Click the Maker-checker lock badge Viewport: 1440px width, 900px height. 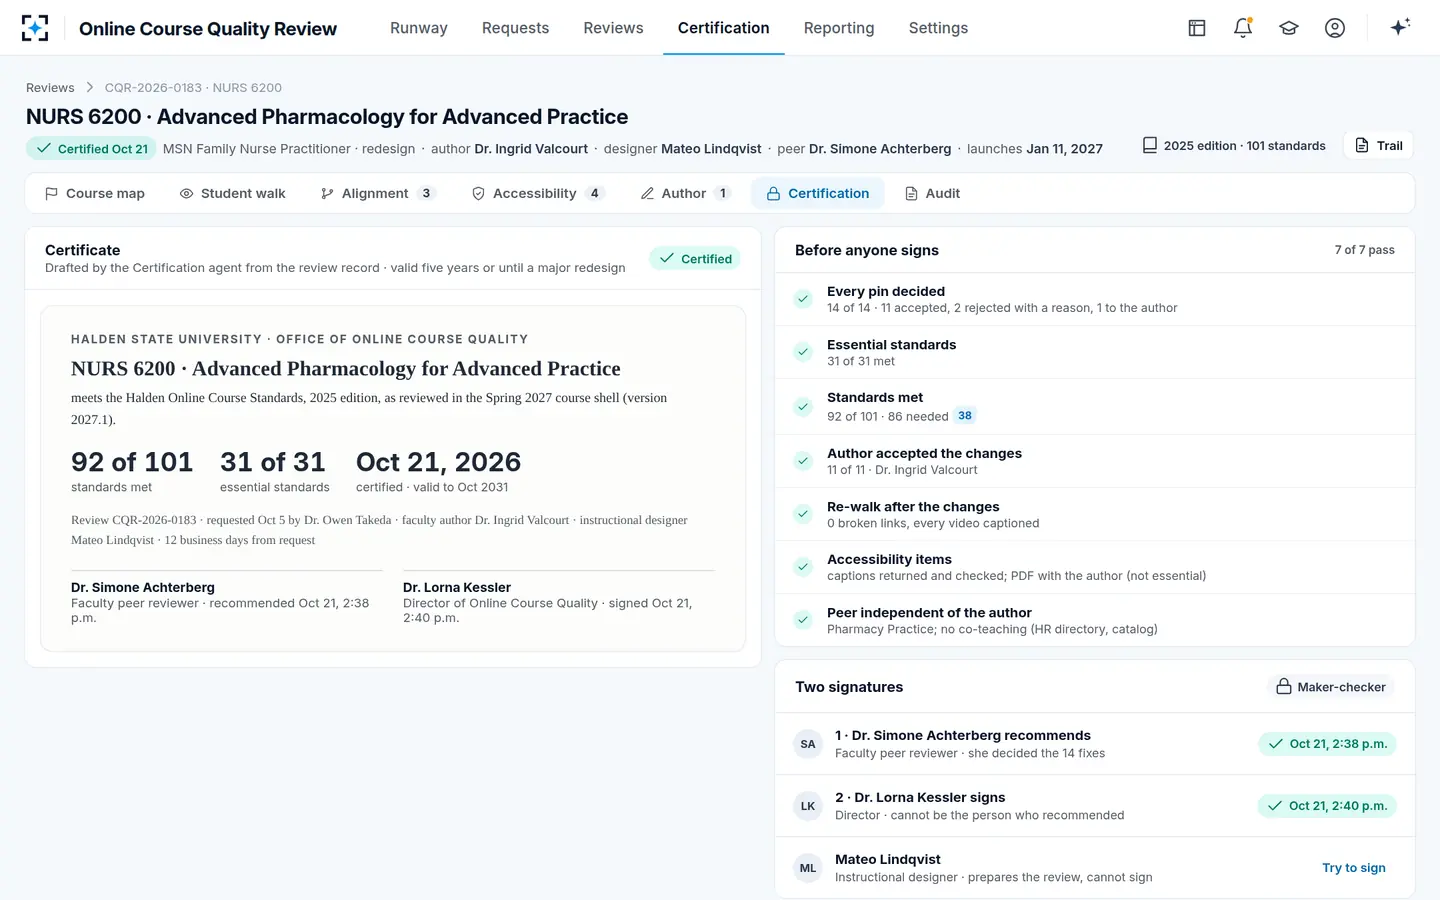(1331, 687)
